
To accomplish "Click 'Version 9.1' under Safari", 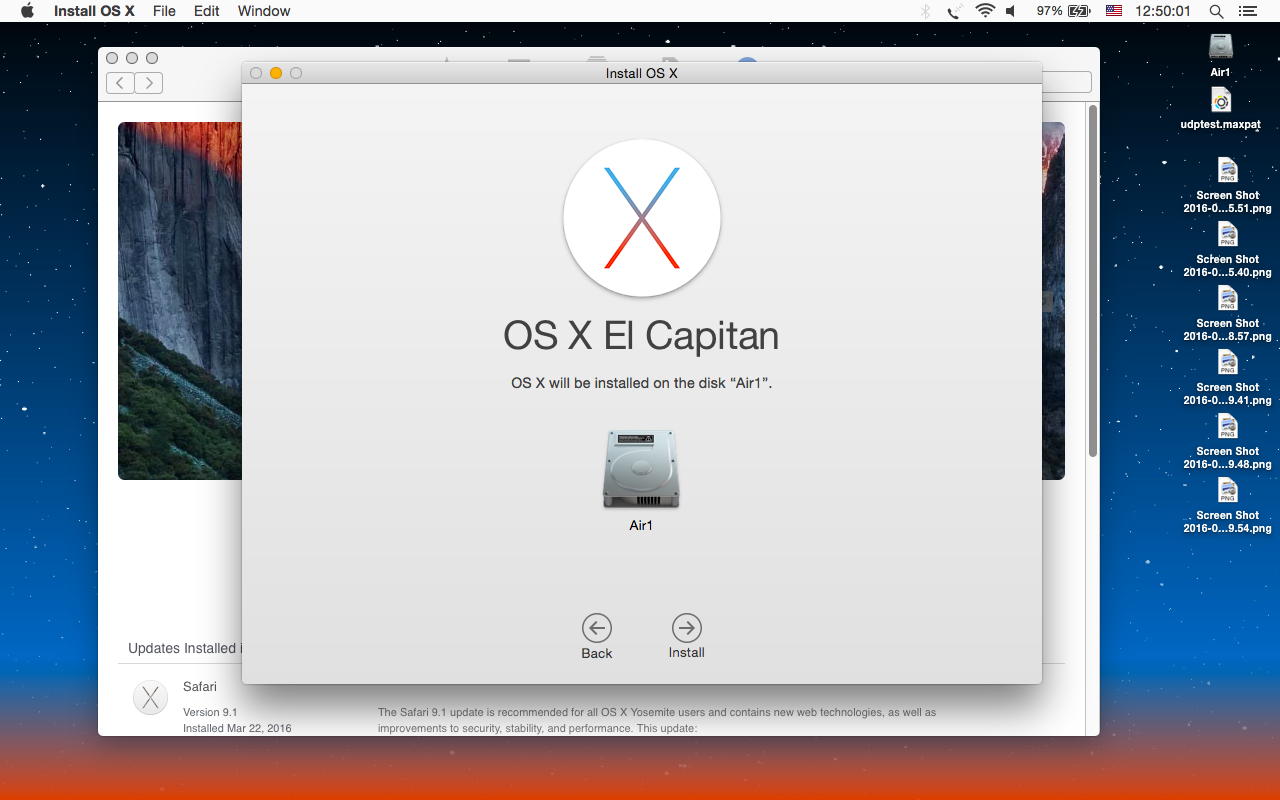I will (210, 712).
